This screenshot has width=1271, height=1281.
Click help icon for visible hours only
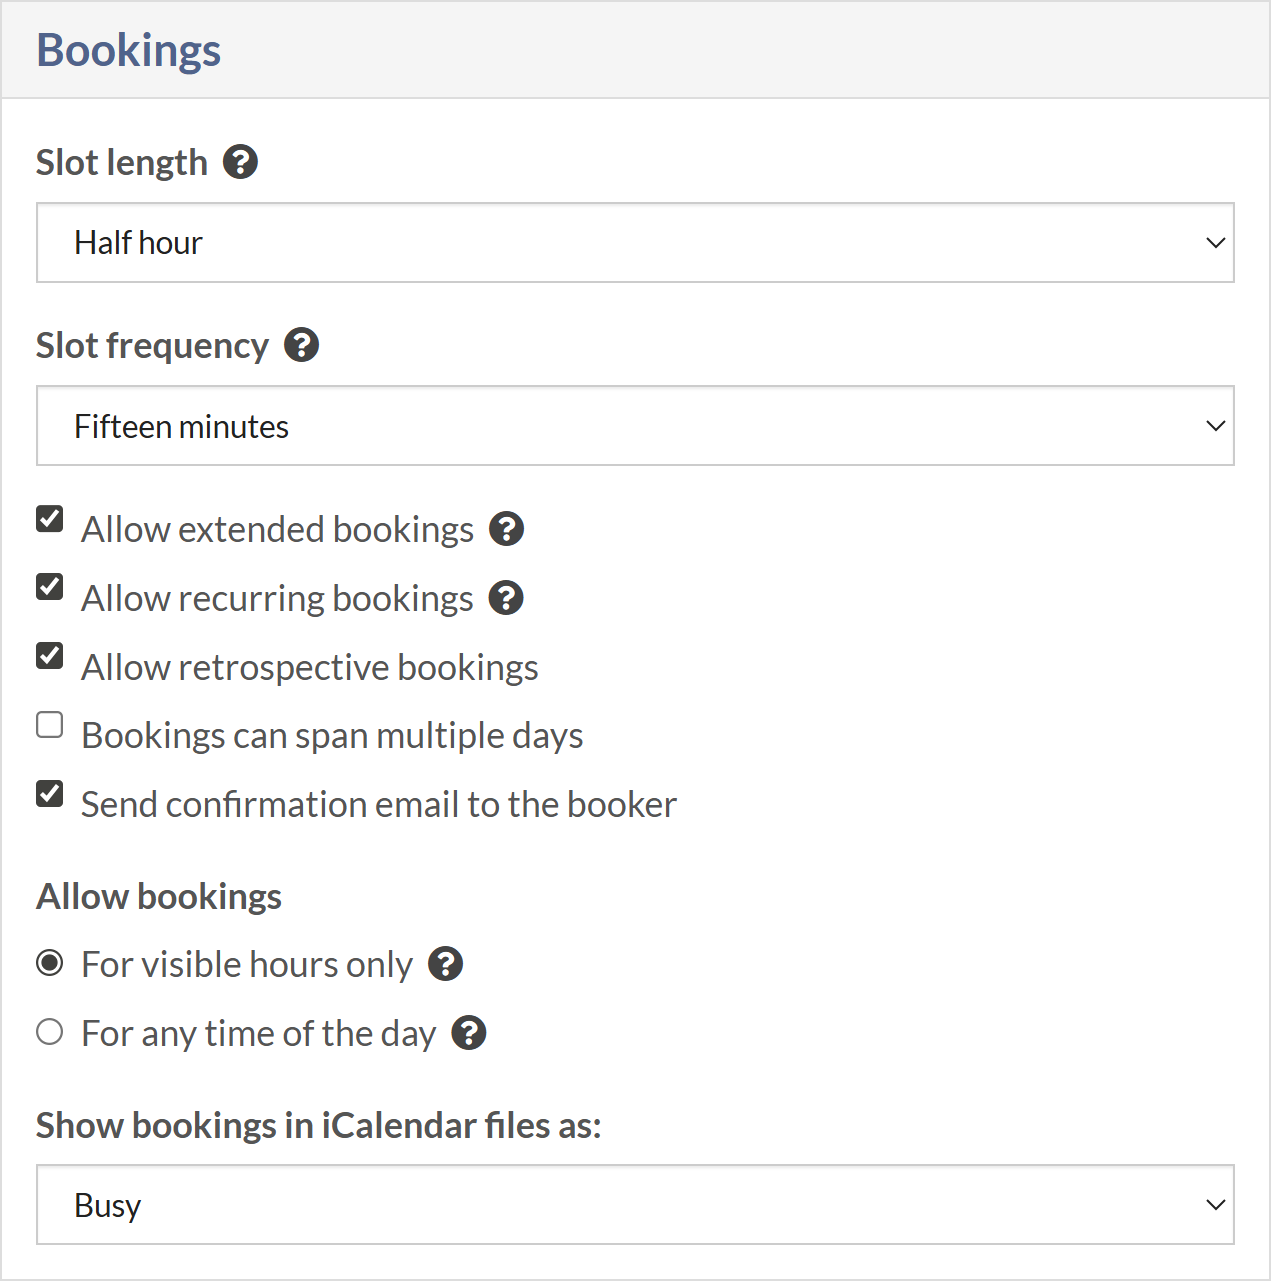(445, 964)
